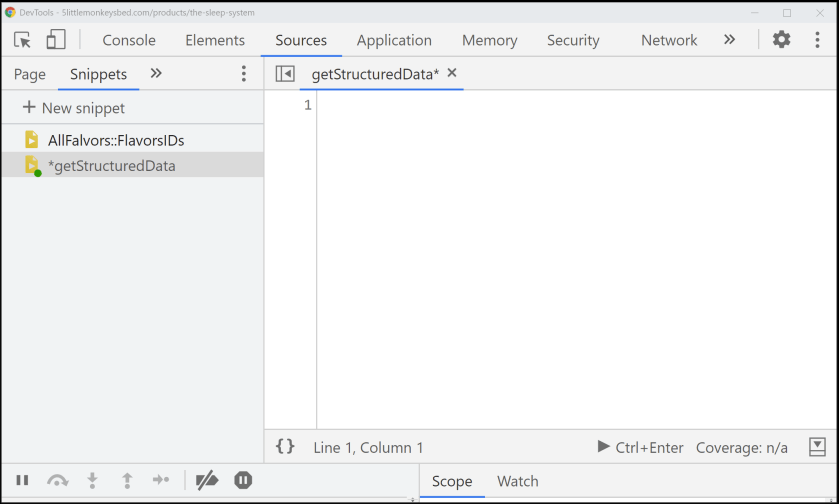This screenshot has height=504, width=839.
Task: Open the Network tab
Action: pyautogui.click(x=669, y=40)
